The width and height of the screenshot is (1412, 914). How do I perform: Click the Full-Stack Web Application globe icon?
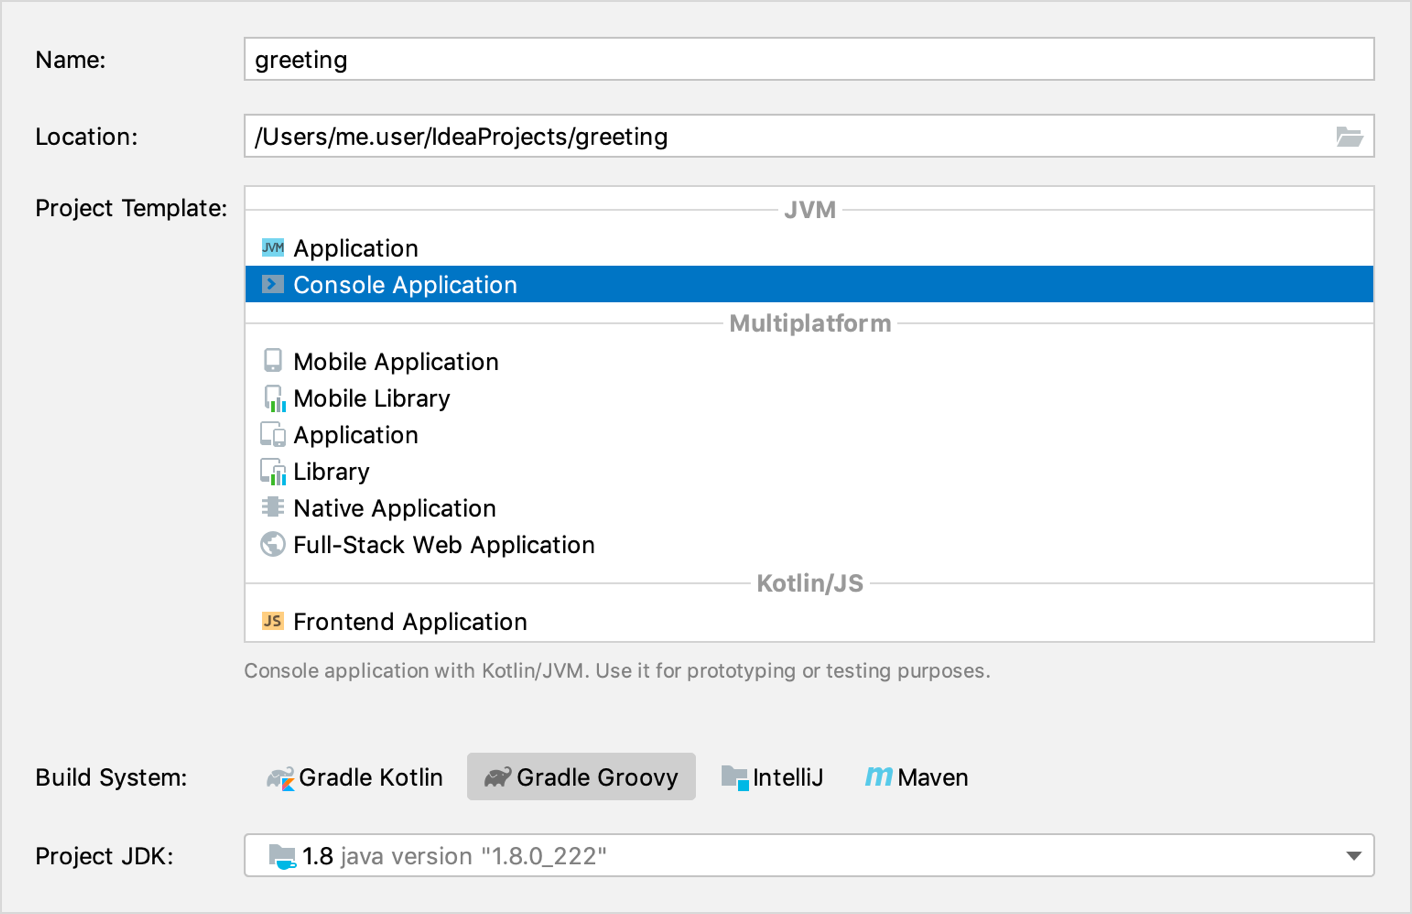[x=273, y=544]
